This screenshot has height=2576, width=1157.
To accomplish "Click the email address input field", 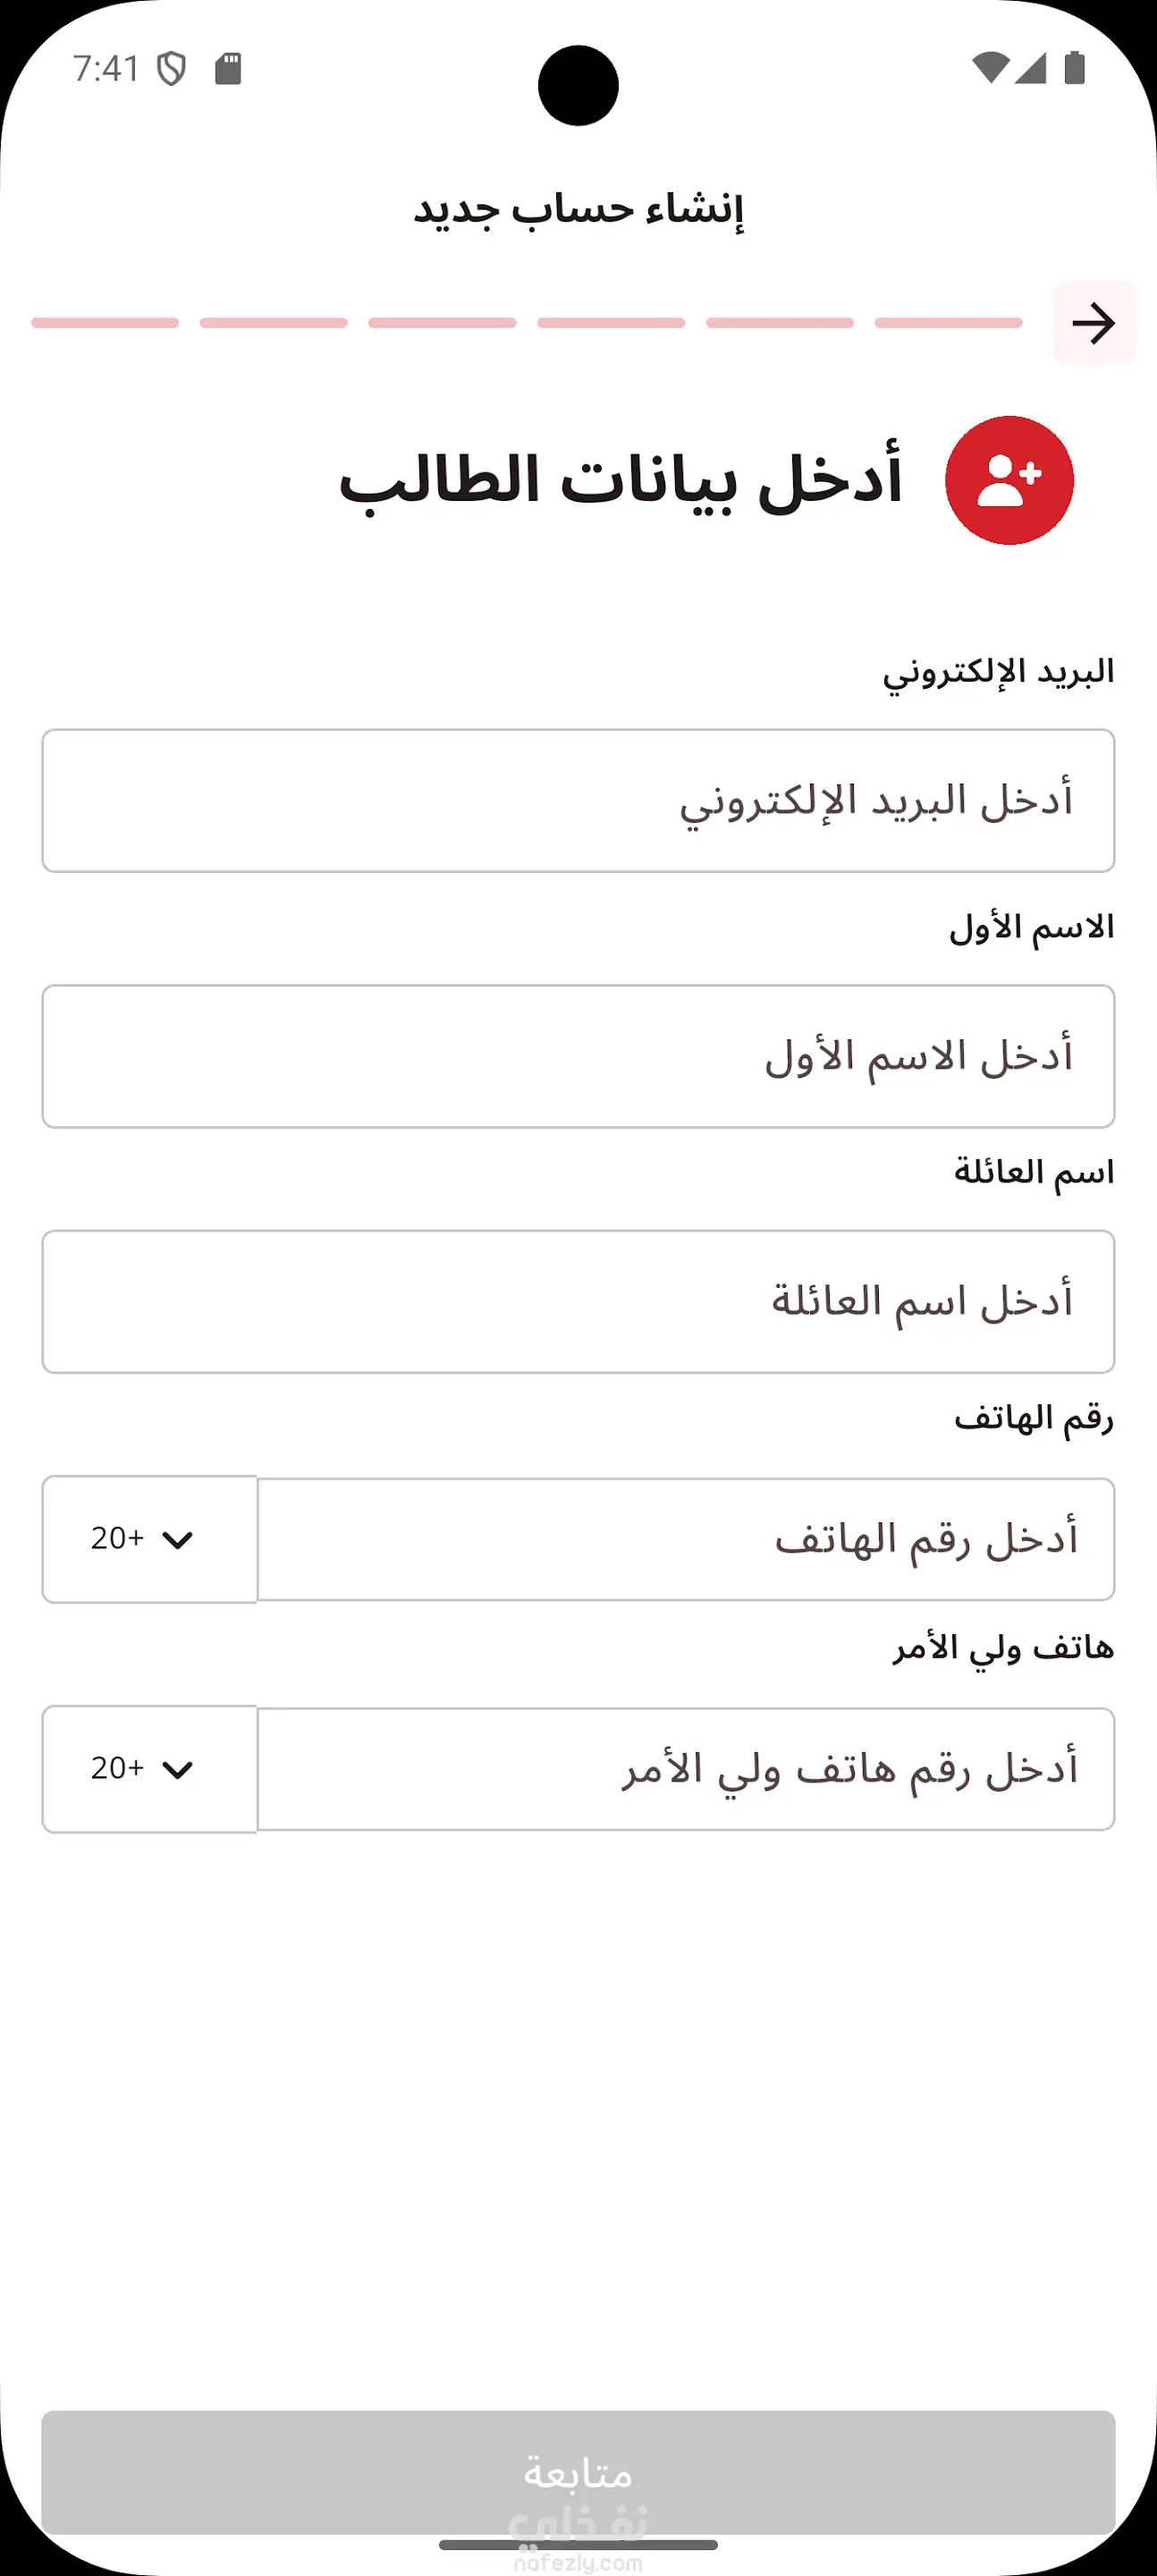I will [x=578, y=801].
